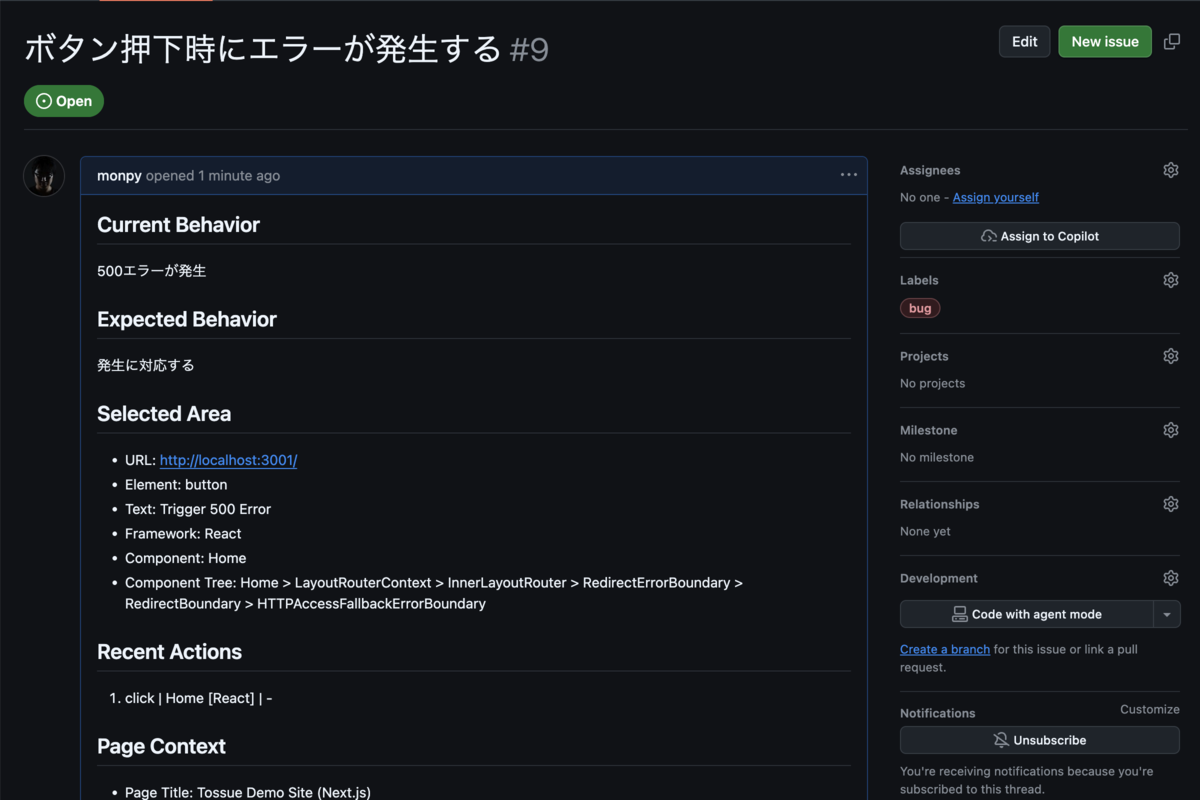Click Code with agent mode button
Viewport: 1200px width, 800px height.
[1027, 614]
